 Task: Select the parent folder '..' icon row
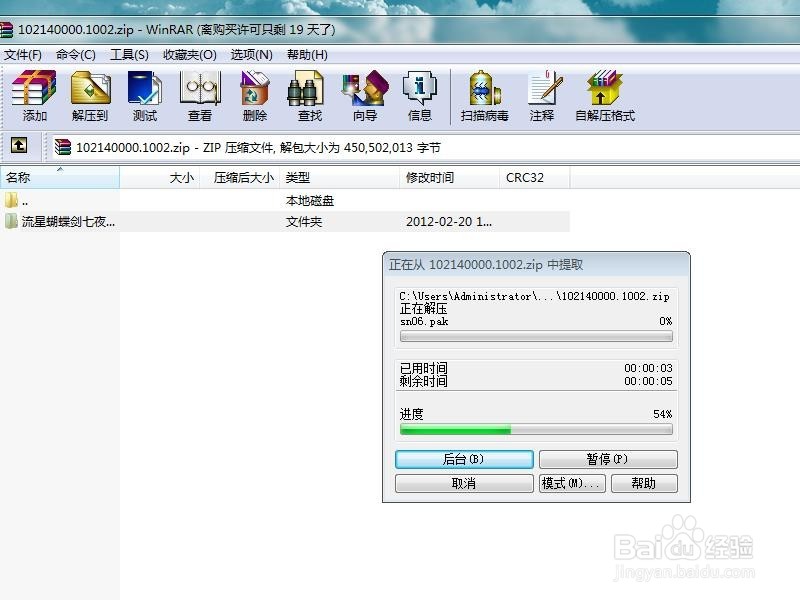[x=11, y=200]
